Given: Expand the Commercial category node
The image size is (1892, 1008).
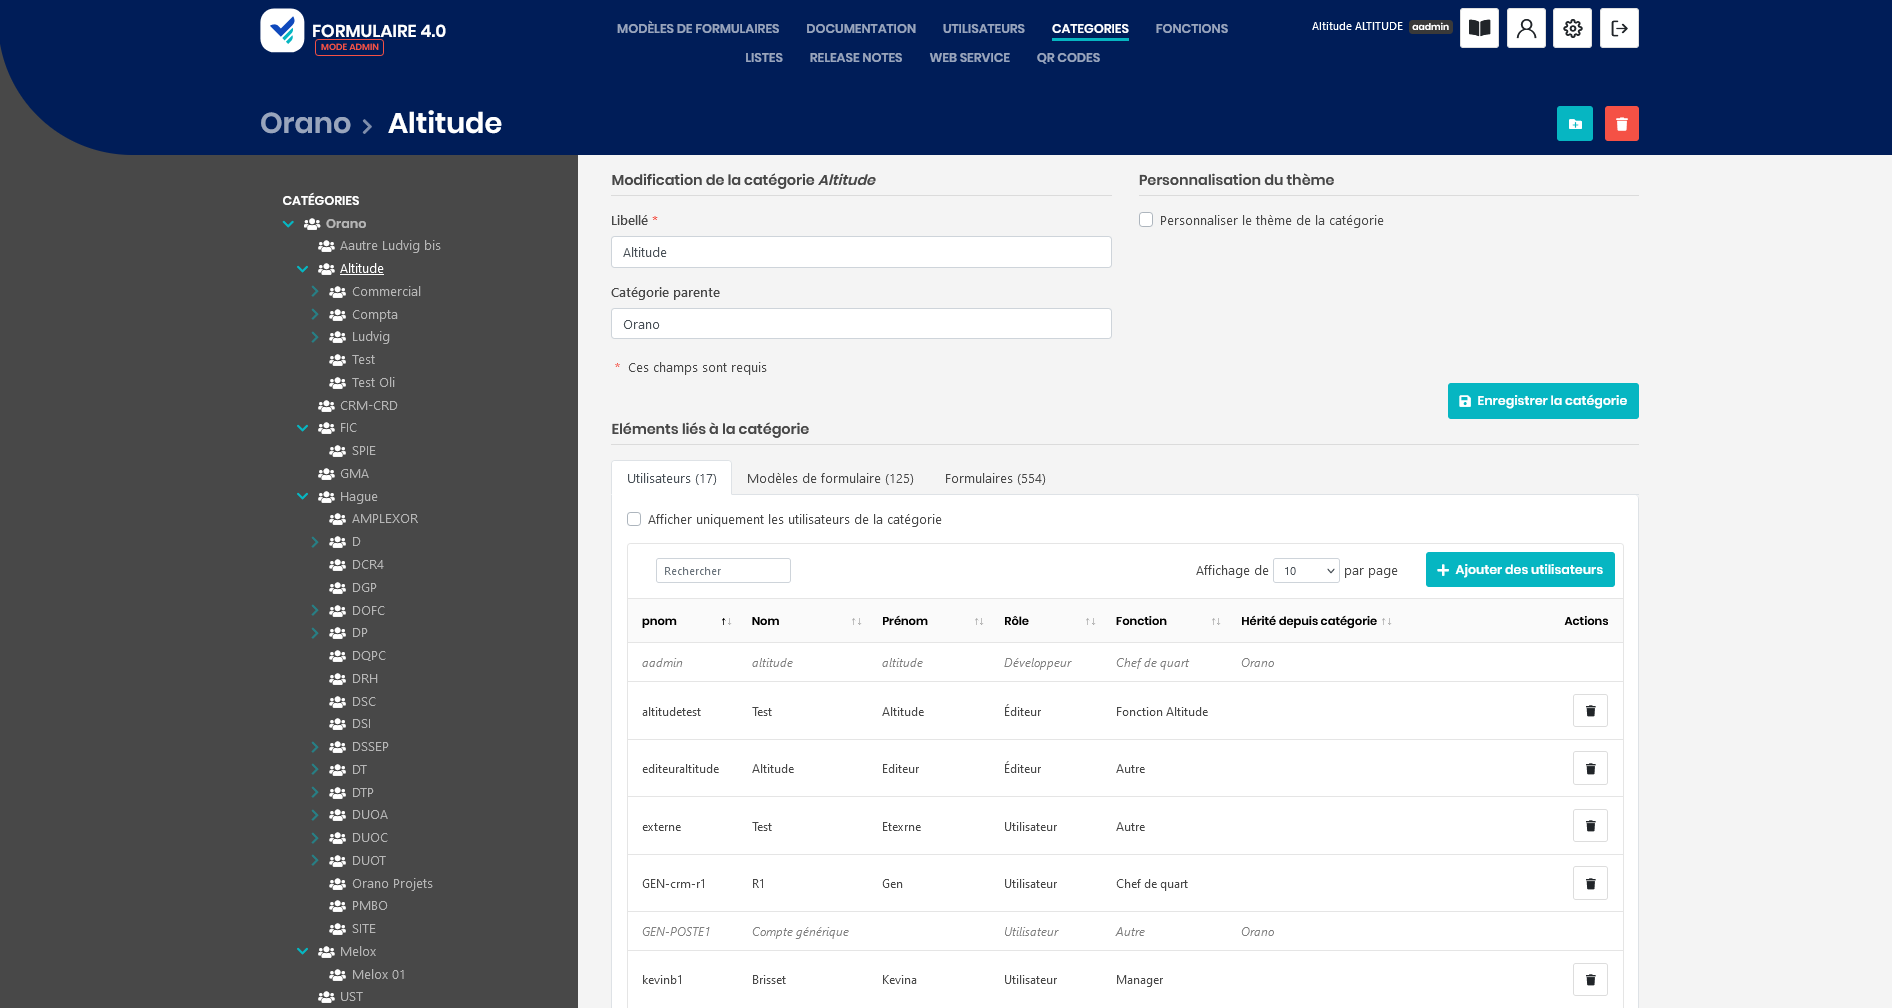Looking at the screenshot, I should (x=315, y=292).
